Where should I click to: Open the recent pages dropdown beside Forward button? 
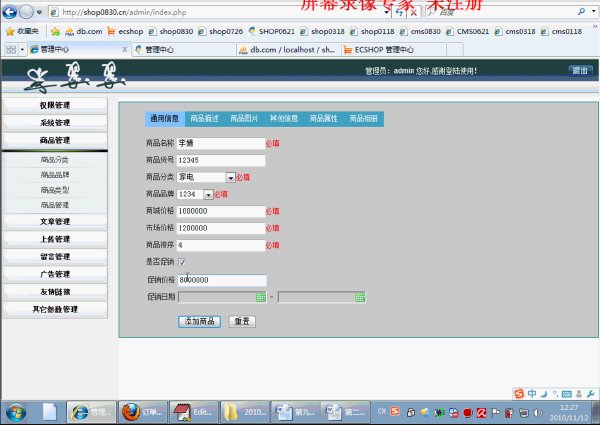[x=39, y=12]
